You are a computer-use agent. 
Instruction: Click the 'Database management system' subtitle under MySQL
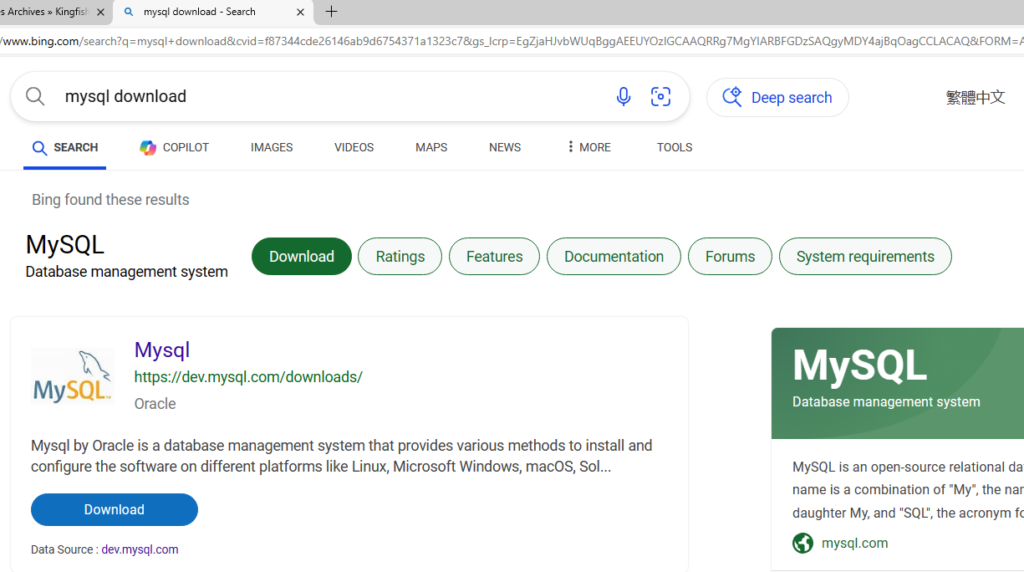click(x=127, y=272)
